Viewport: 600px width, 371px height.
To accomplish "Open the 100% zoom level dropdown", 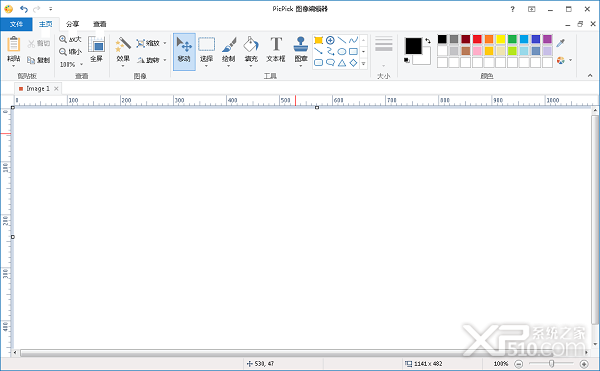I will [81, 64].
